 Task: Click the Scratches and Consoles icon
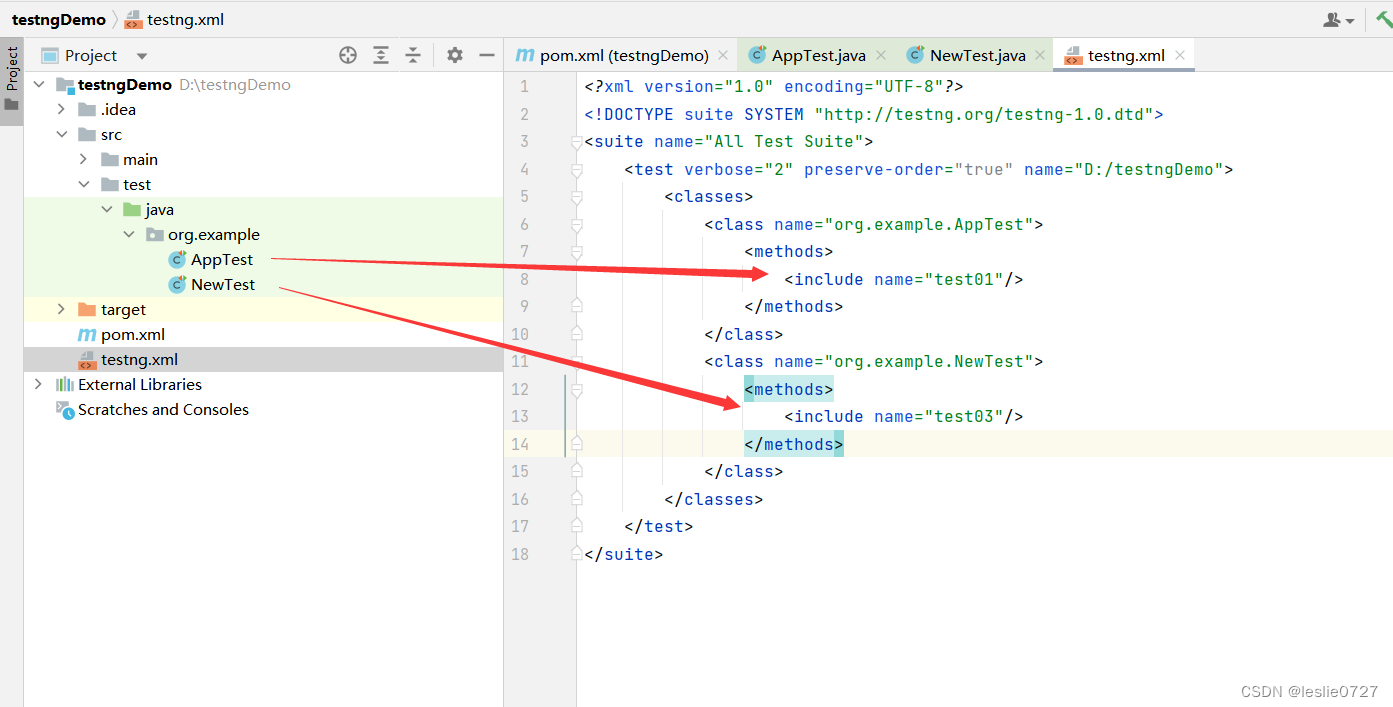pos(65,410)
